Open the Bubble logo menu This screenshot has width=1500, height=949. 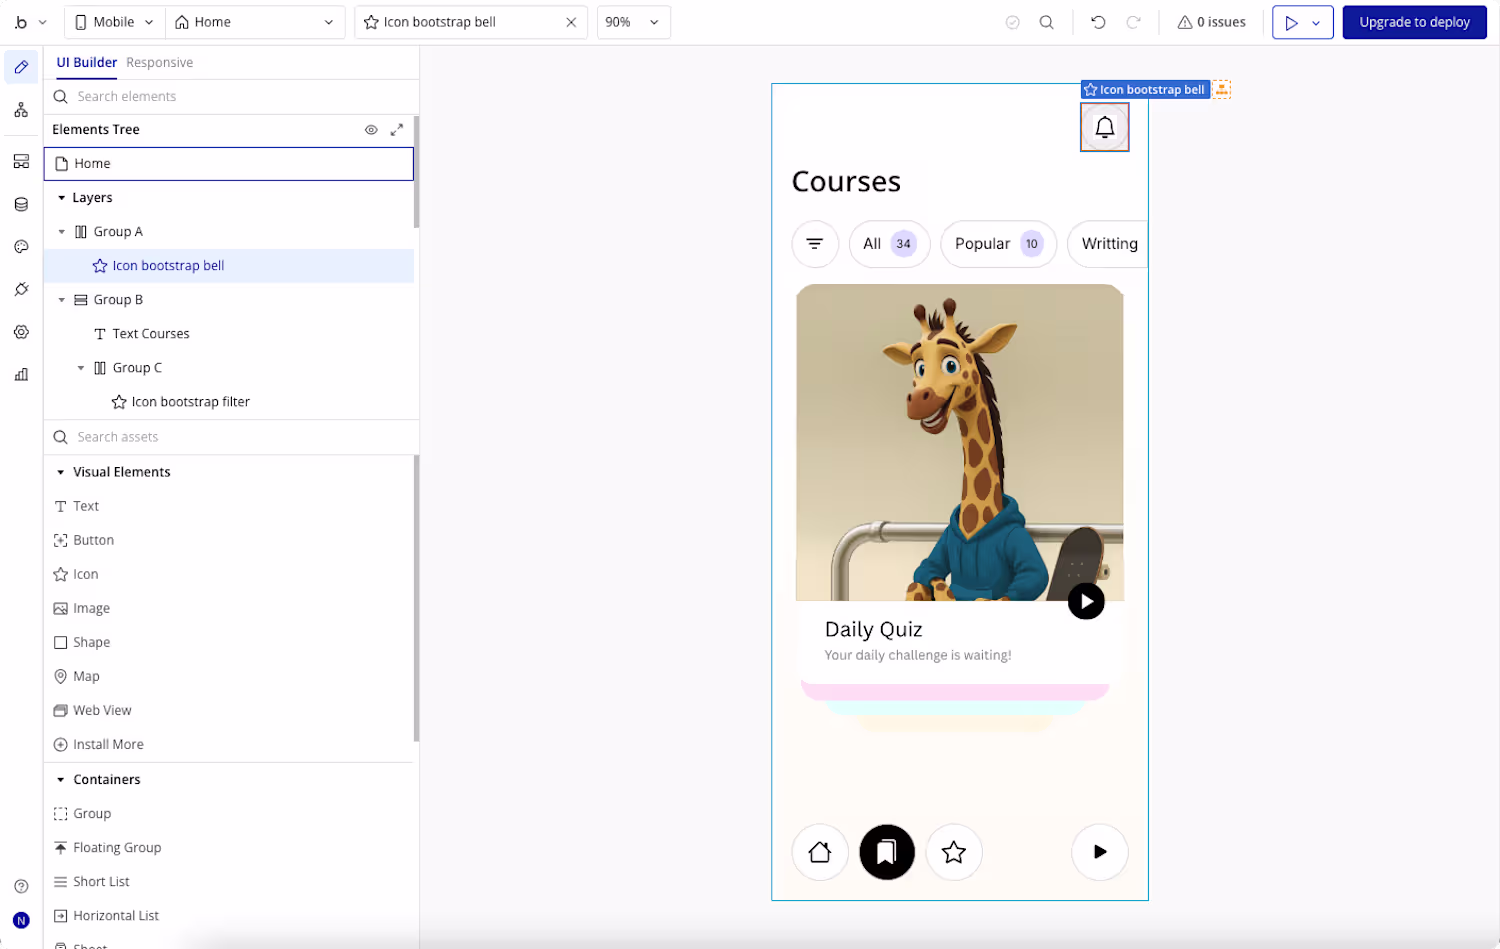point(29,22)
